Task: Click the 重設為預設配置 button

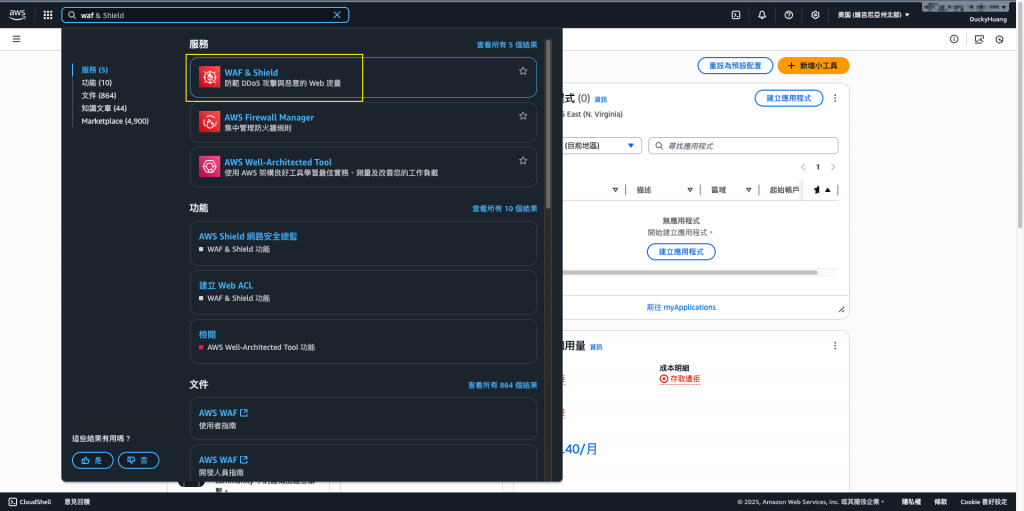Action: point(735,65)
